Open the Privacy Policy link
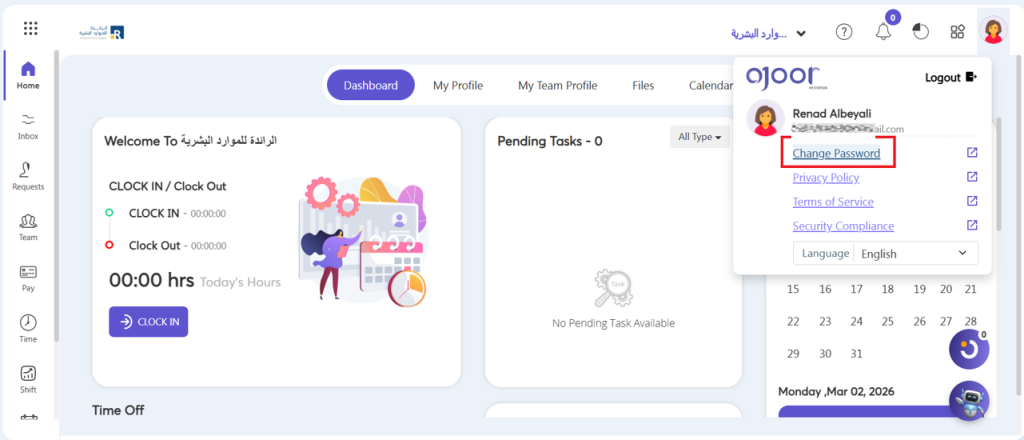This screenshot has width=1024, height=440. point(825,178)
